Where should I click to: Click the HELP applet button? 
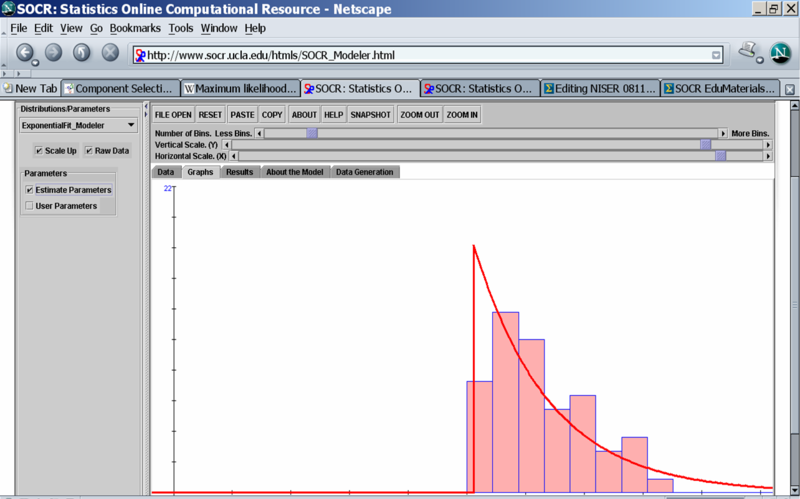point(334,115)
